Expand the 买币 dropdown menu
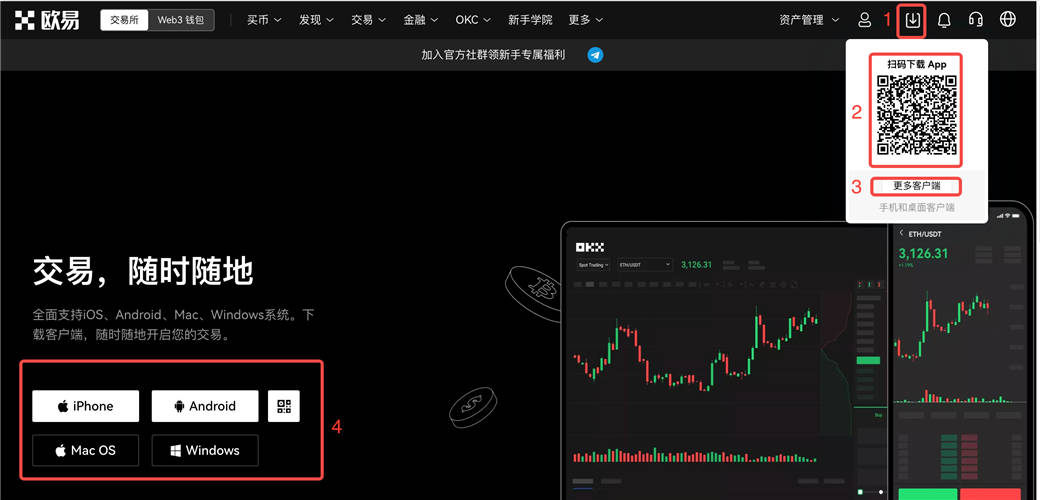 [x=264, y=20]
